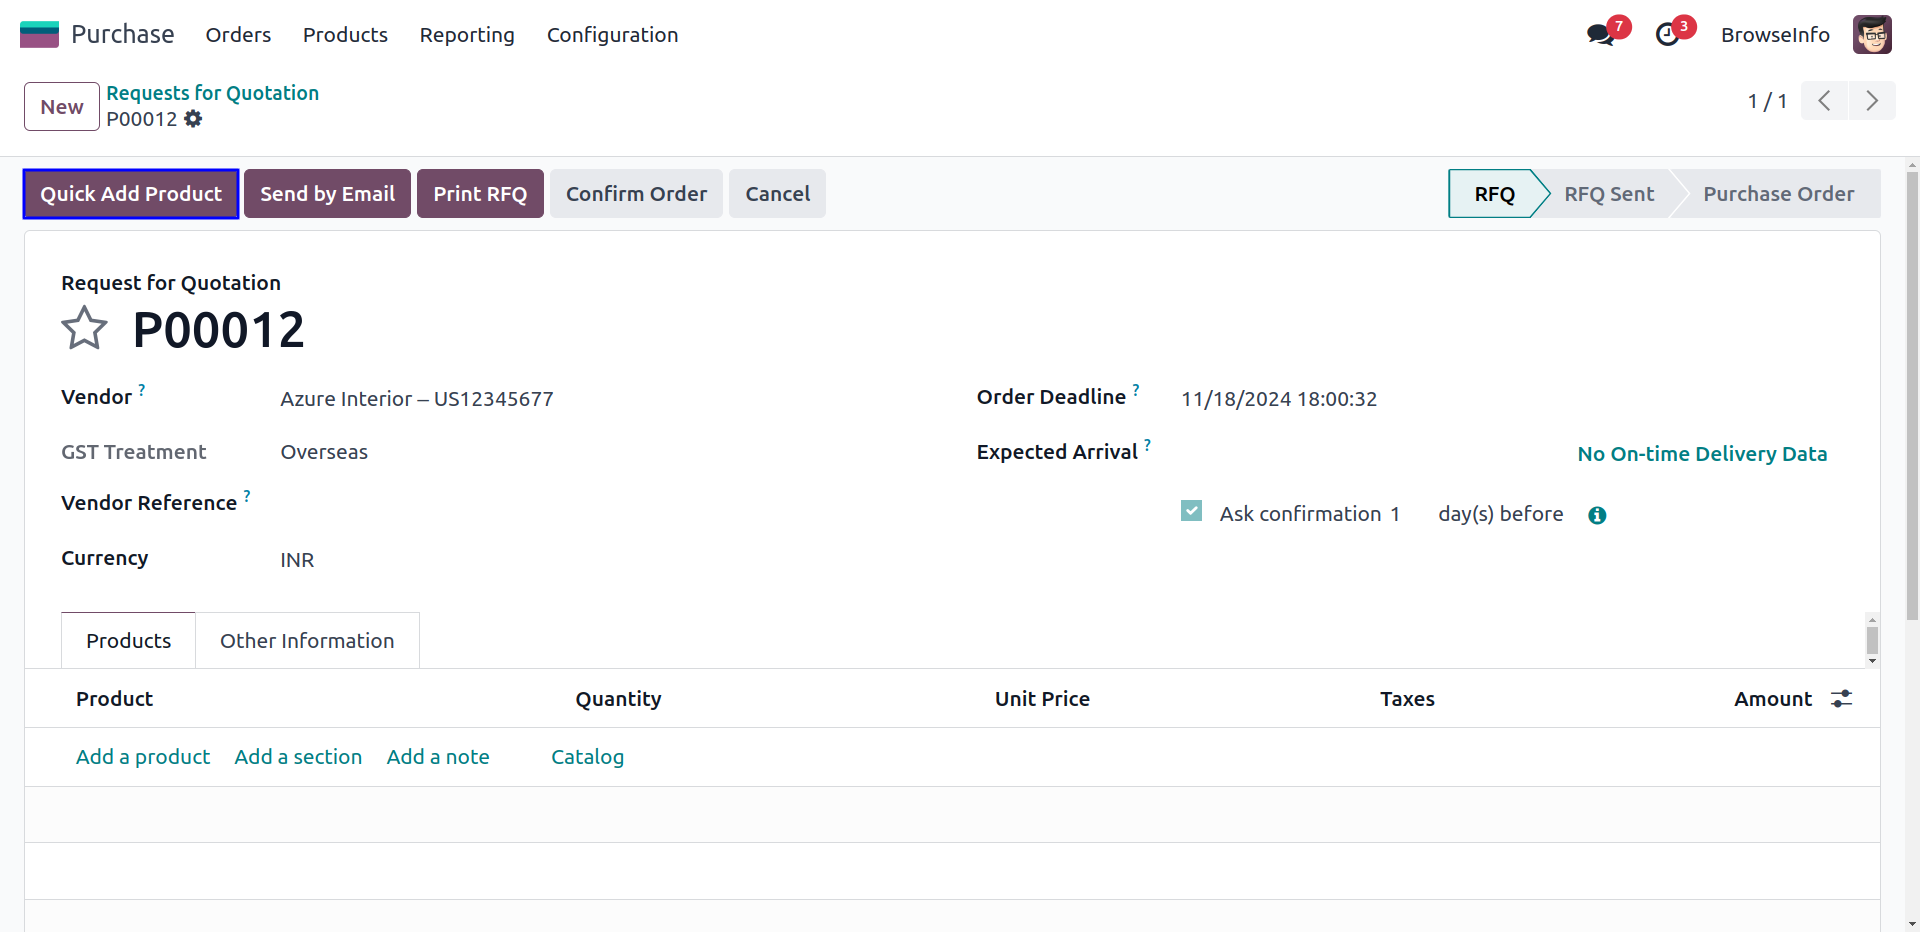Open the chat messages icon with badge 7
The height and width of the screenshot is (932, 1920).
pos(1600,35)
